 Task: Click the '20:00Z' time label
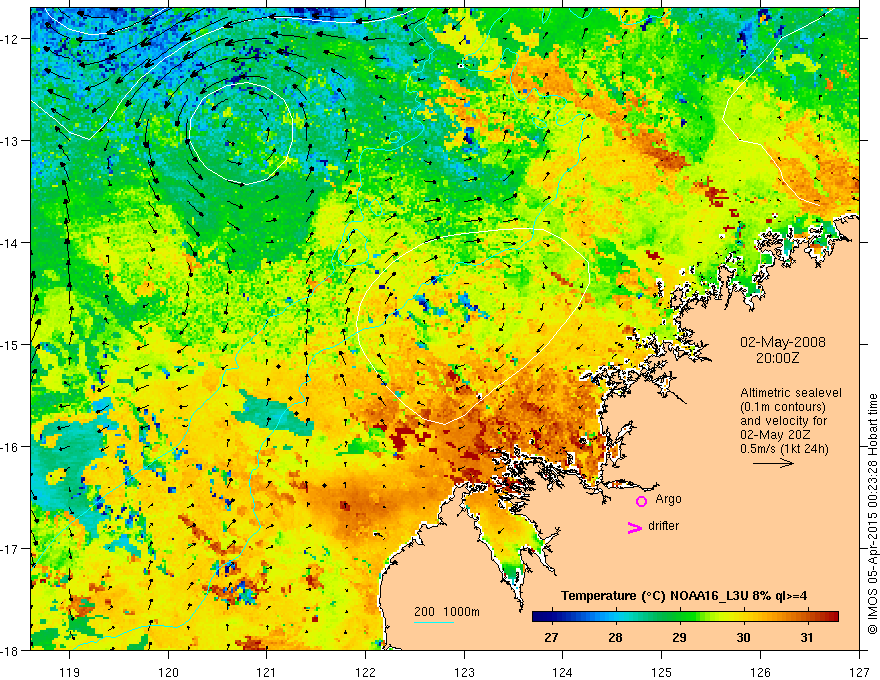click(777, 358)
